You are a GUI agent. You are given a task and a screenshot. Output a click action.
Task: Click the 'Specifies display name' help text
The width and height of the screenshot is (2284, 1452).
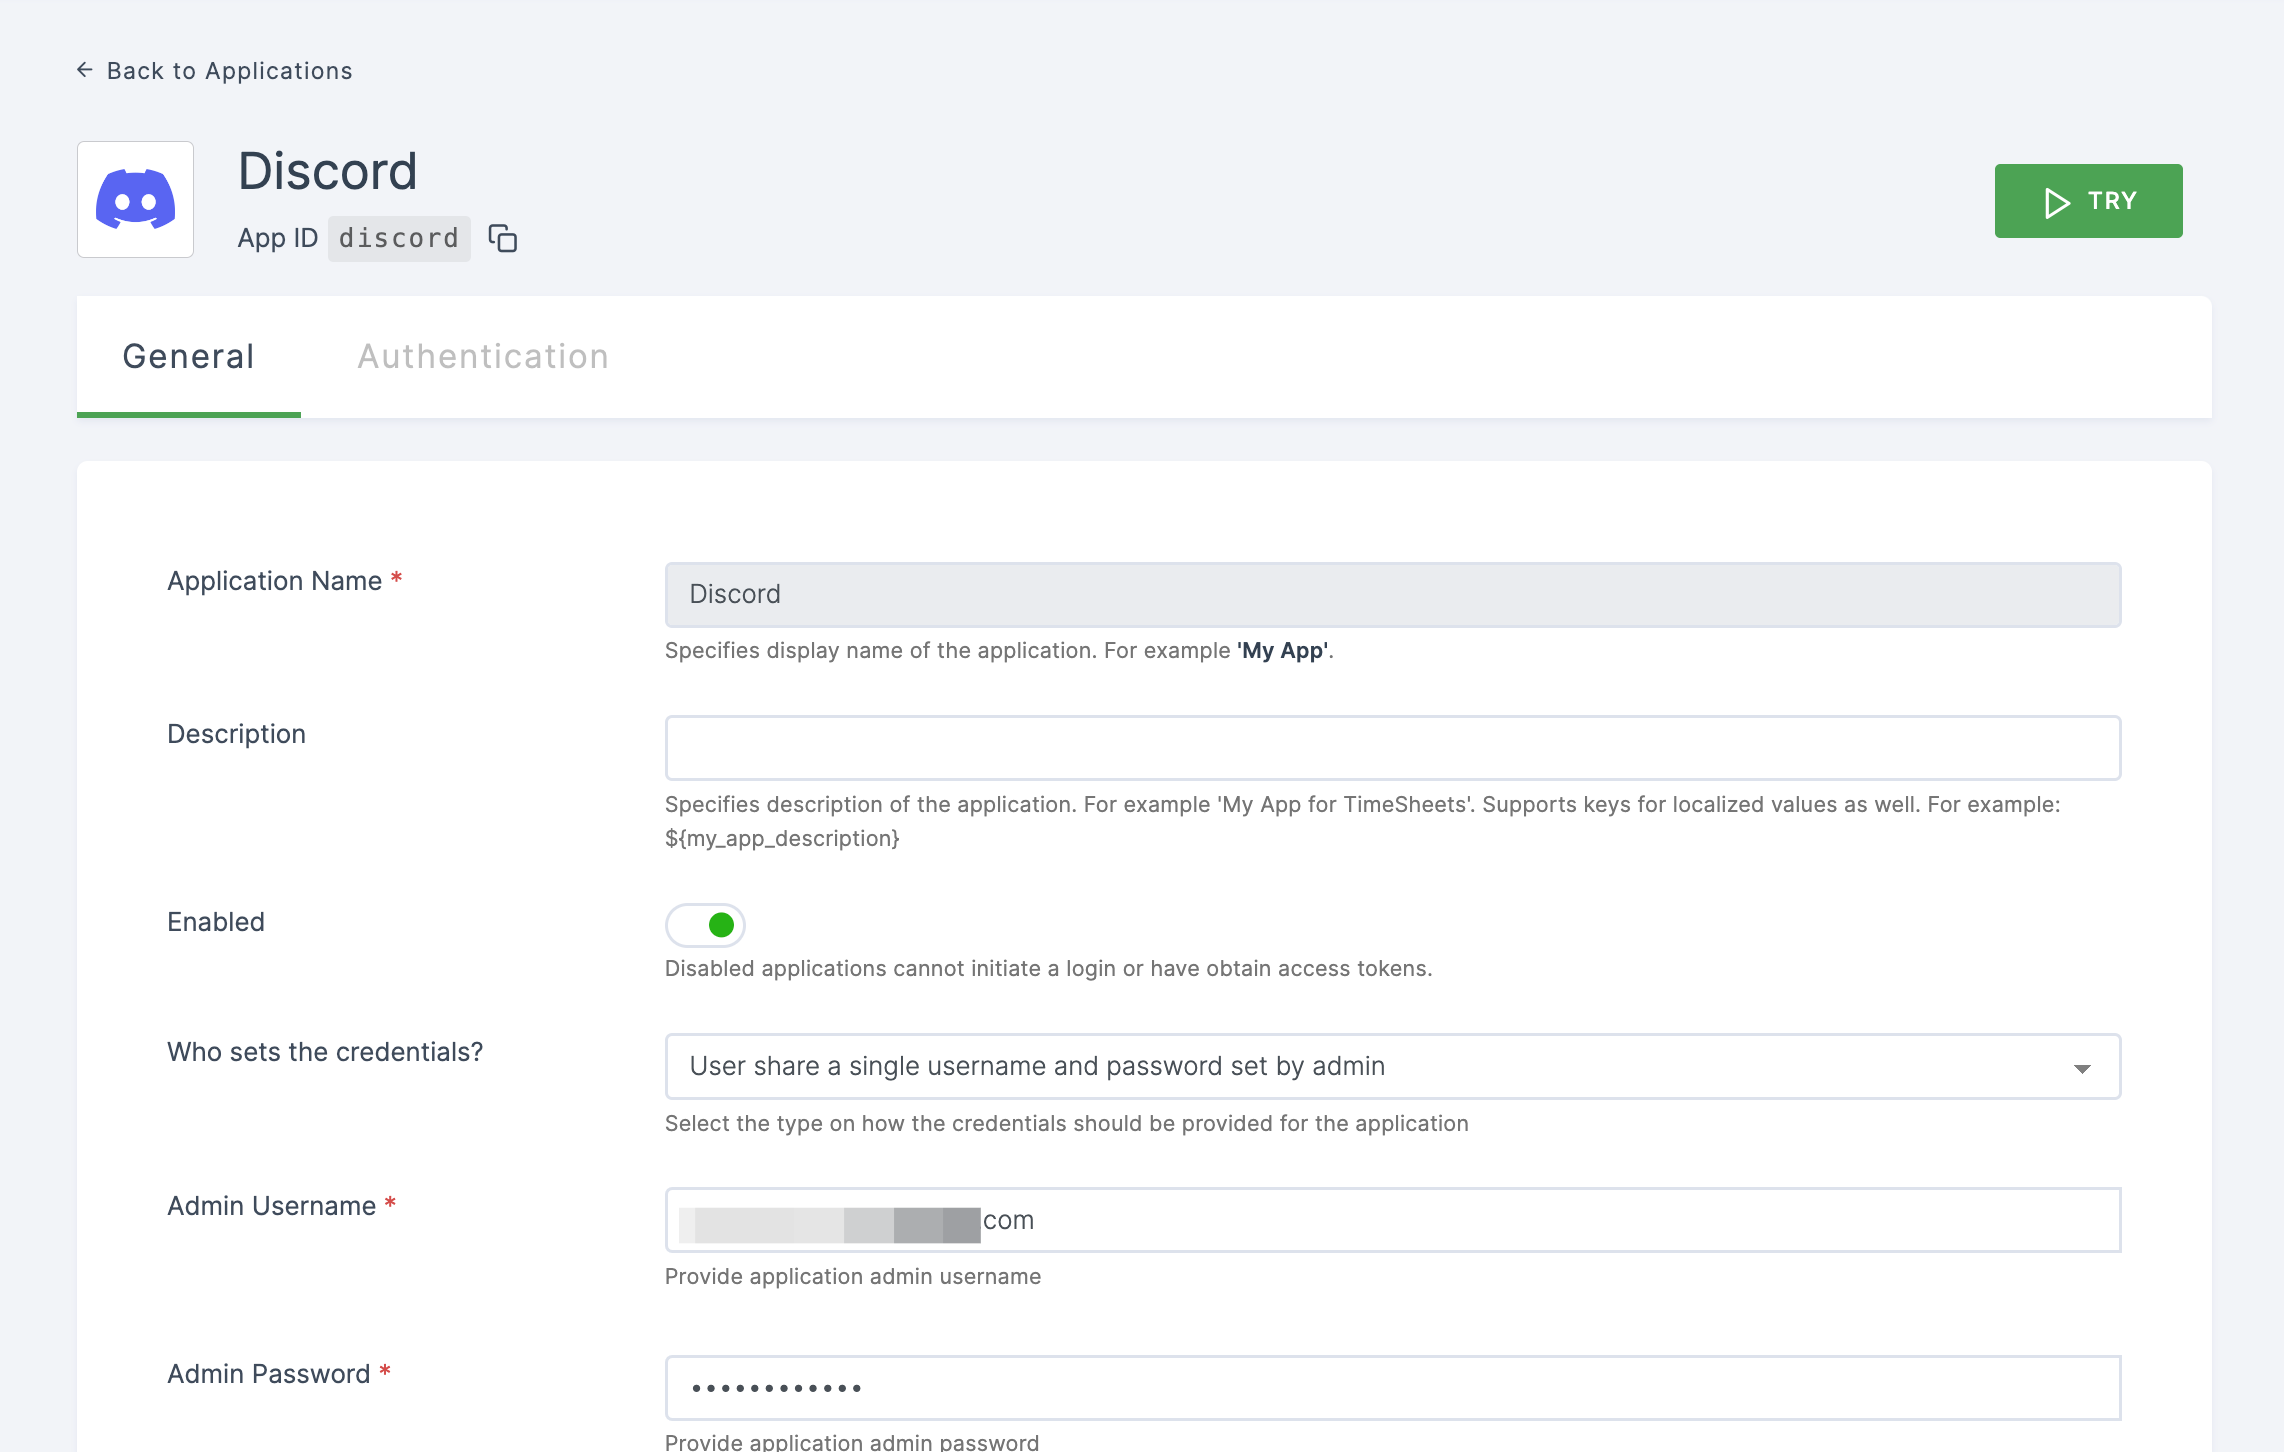(999, 651)
